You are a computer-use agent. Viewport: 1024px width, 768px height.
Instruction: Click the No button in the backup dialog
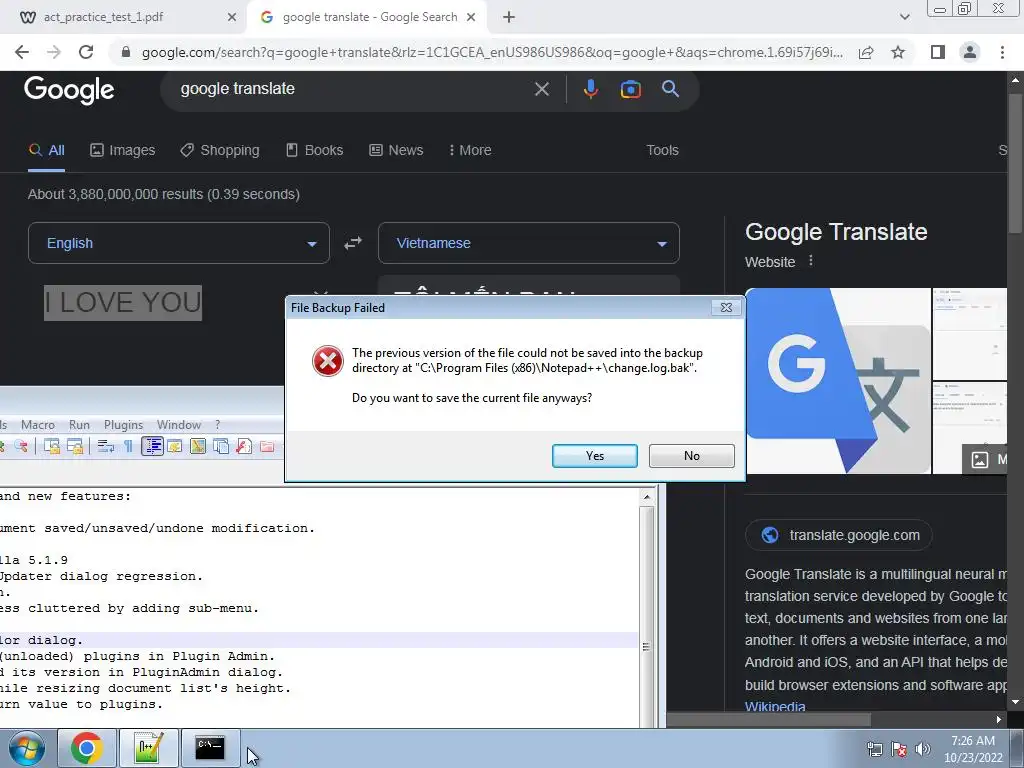[x=692, y=456]
